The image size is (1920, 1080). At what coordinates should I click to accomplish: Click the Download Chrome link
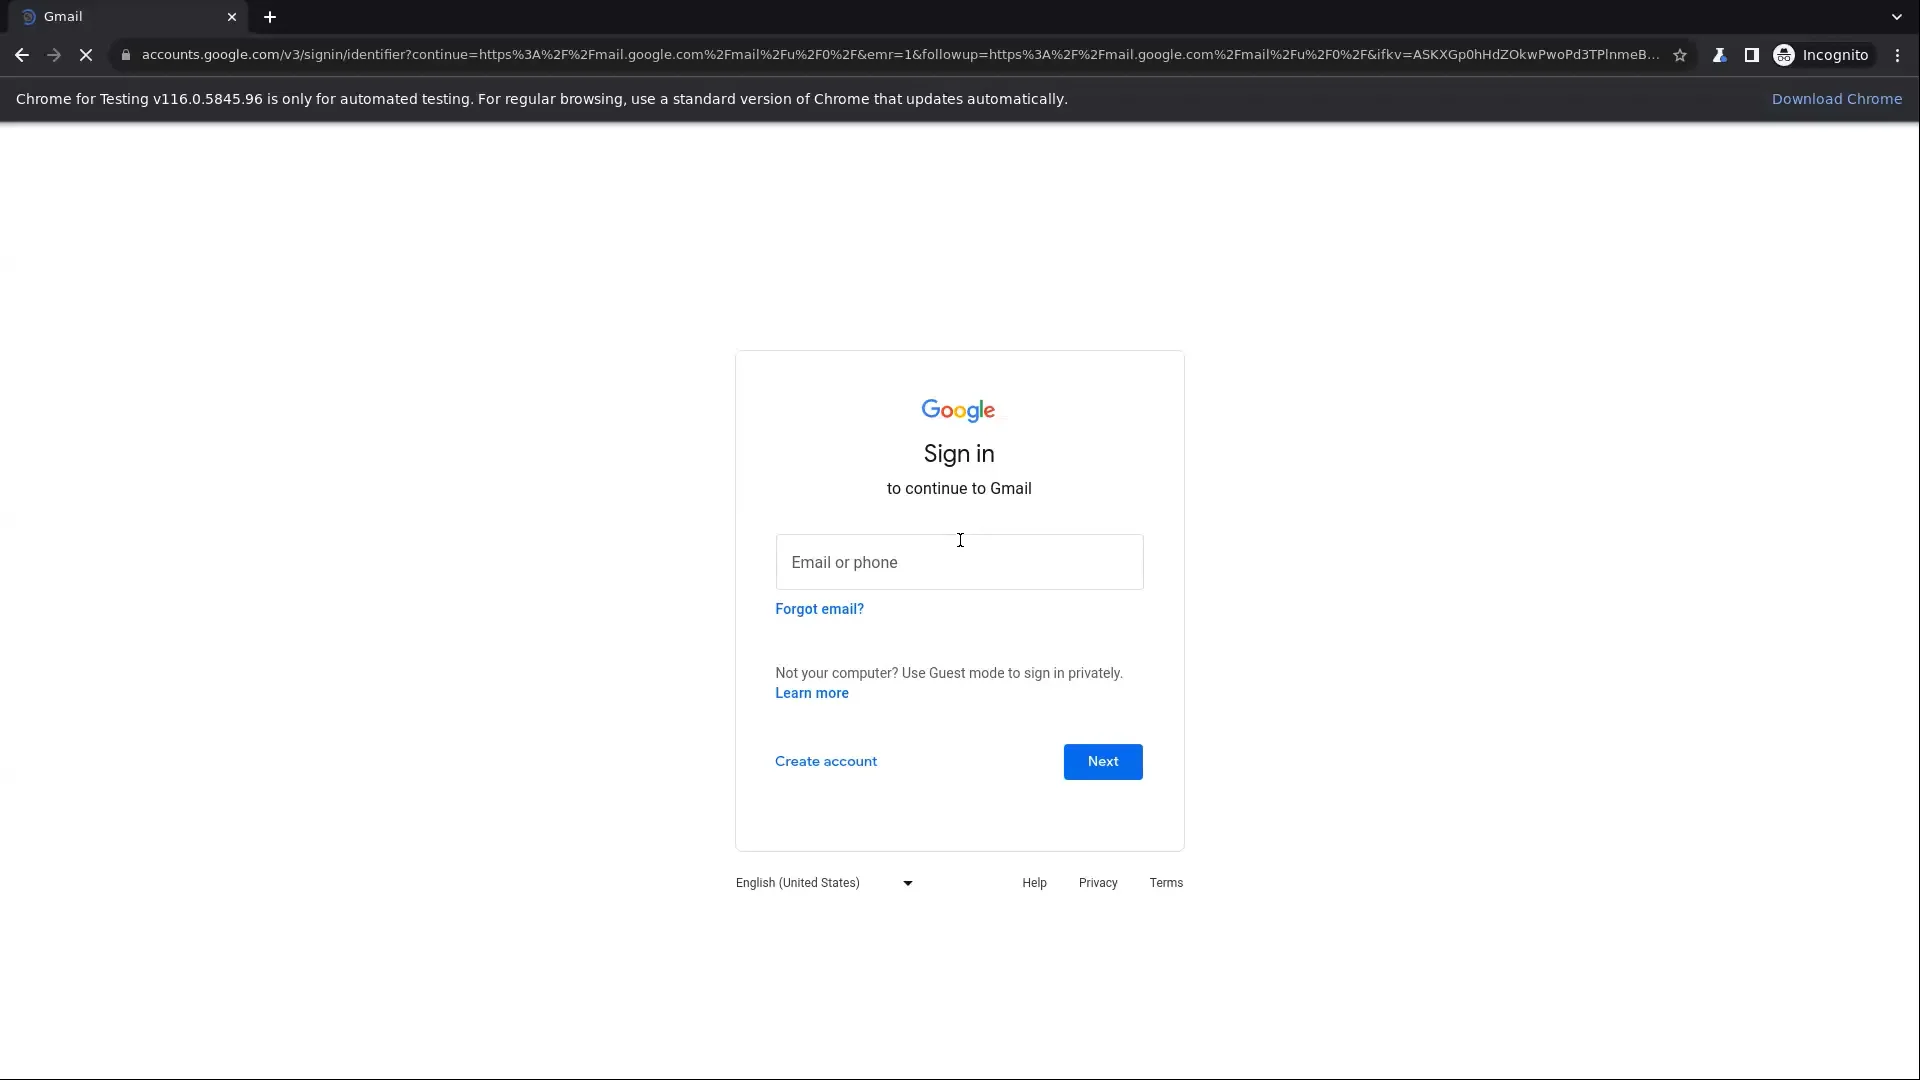point(1837,99)
